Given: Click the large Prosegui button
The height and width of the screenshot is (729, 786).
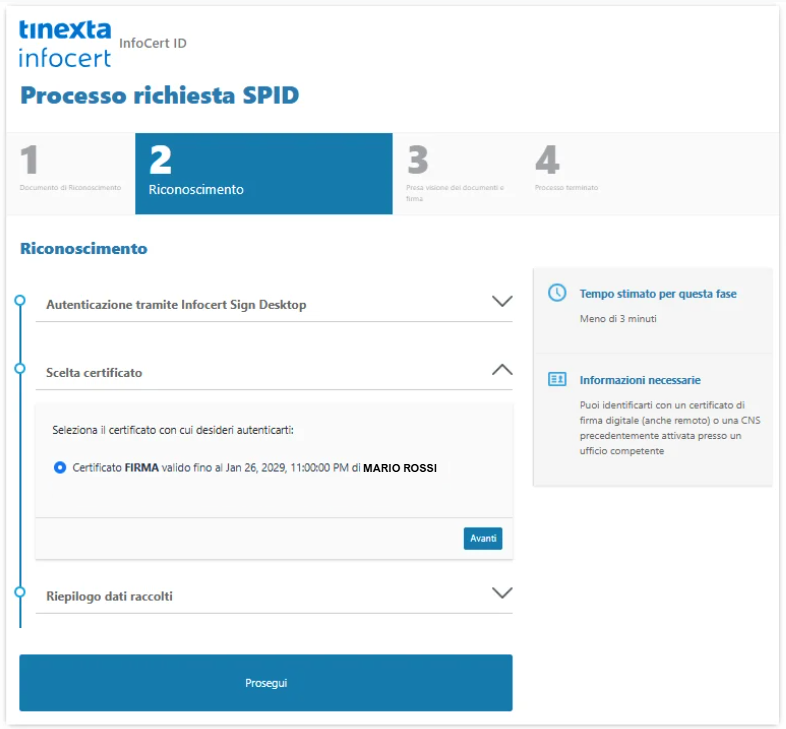Looking at the screenshot, I should point(266,682).
